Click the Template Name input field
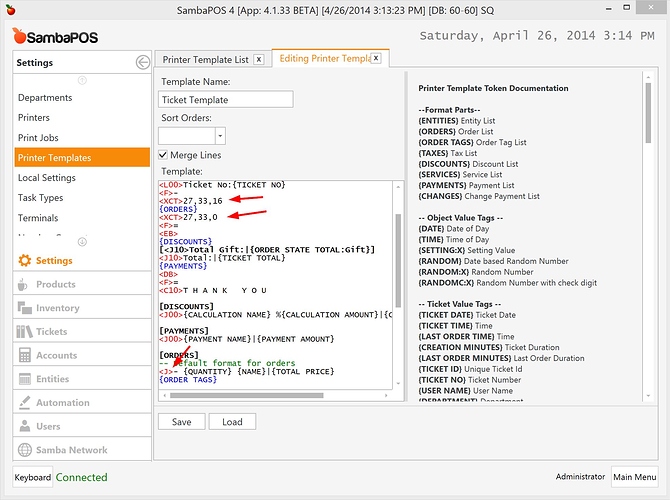The width and height of the screenshot is (670, 500). [226, 99]
